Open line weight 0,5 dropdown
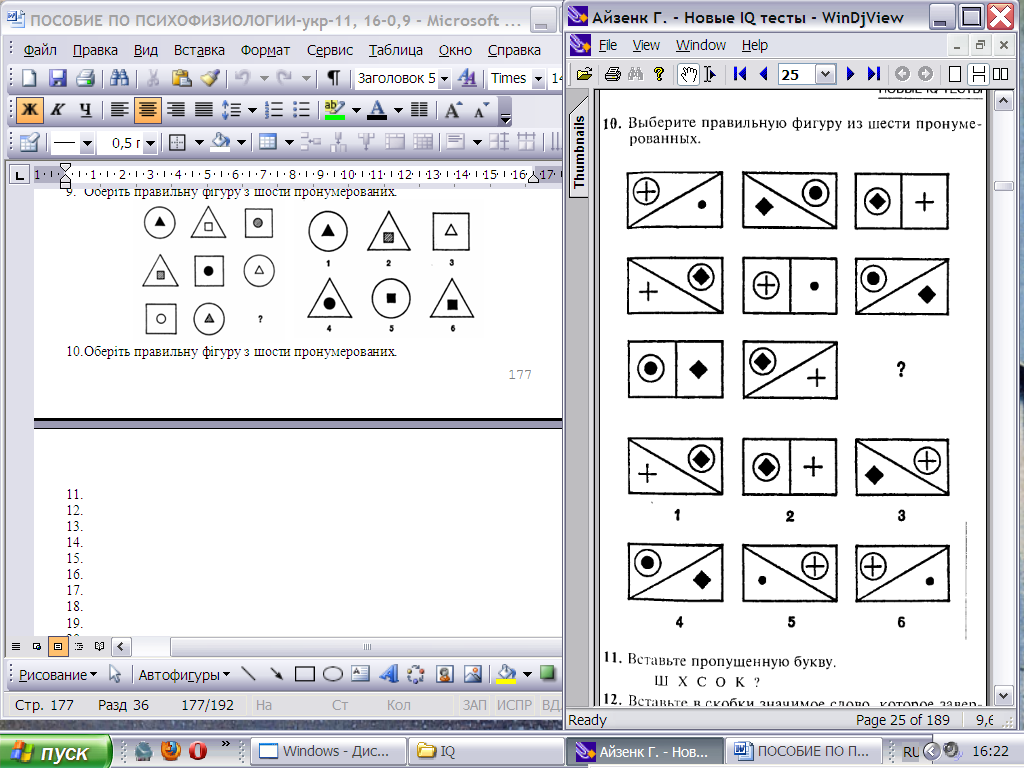This screenshot has height=768, width=1024. pos(150,142)
